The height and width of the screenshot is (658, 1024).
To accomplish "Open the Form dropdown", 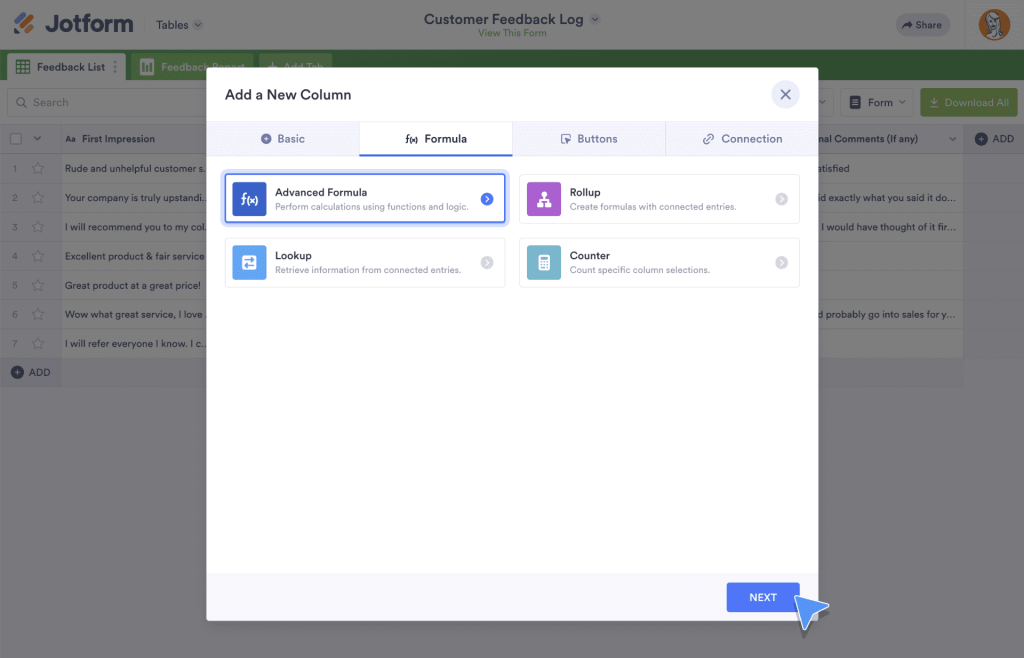I will tap(879, 102).
